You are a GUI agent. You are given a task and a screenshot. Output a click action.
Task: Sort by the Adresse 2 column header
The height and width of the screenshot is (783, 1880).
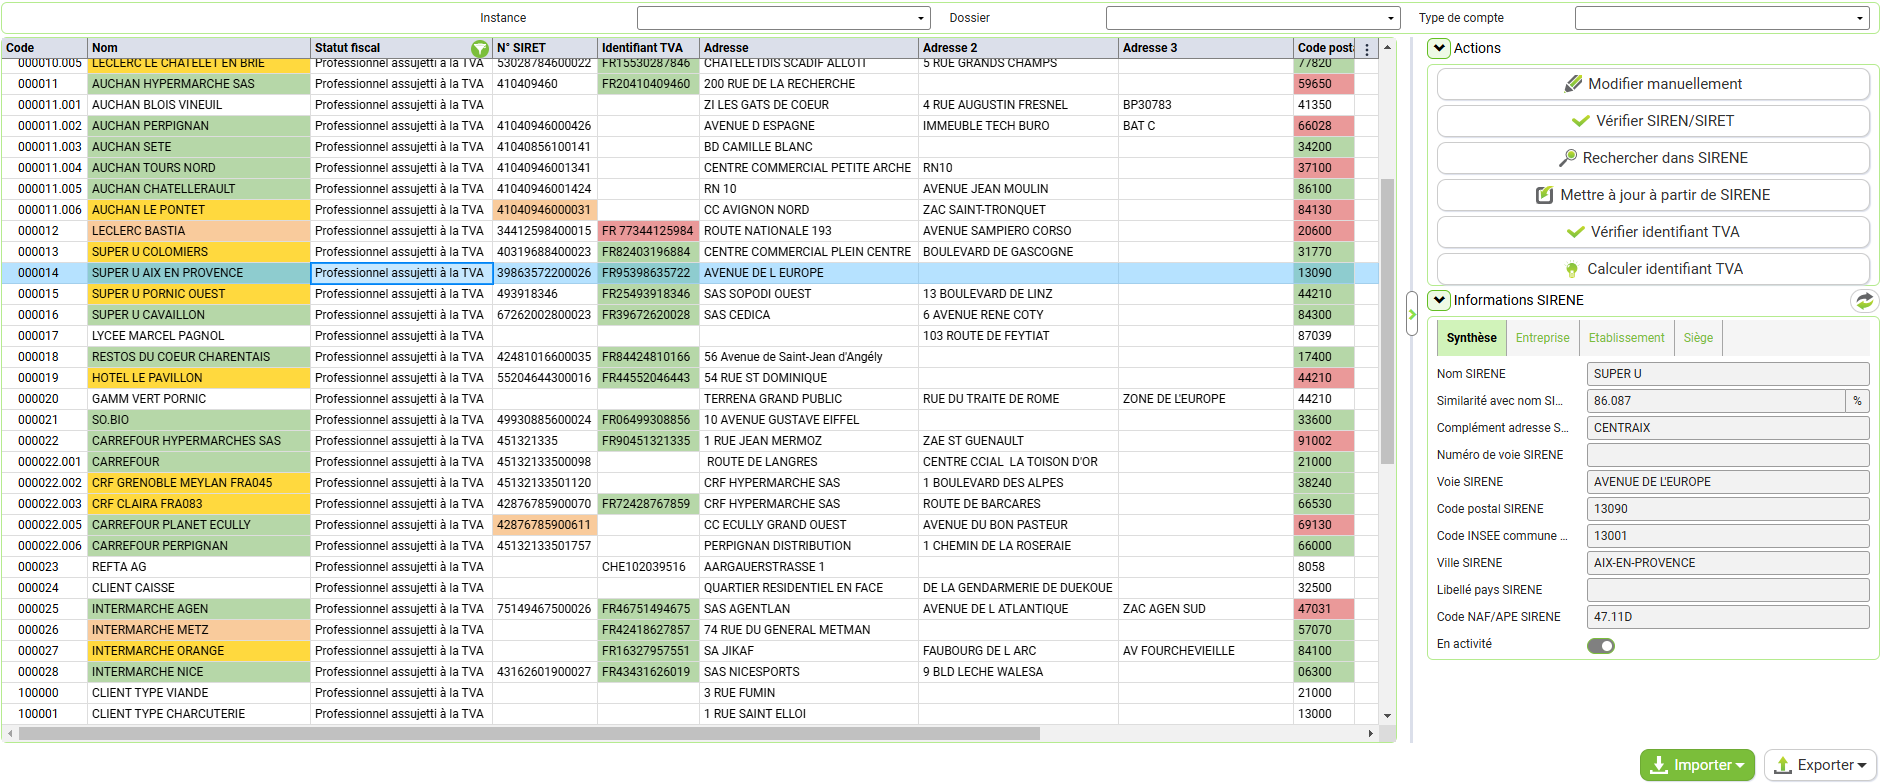point(1018,48)
